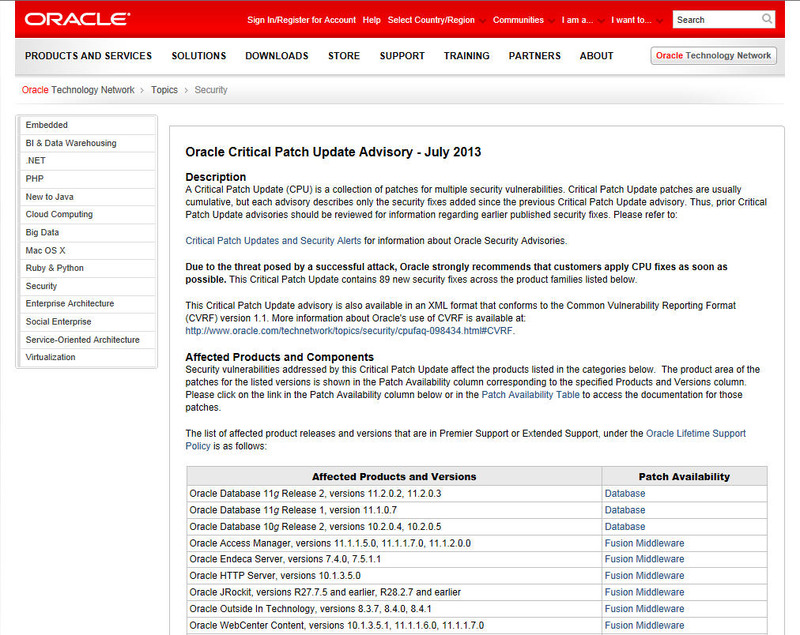Screen dimensions: 800x635
Task: Select the Downloads menu item
Action: click(276, 56)
